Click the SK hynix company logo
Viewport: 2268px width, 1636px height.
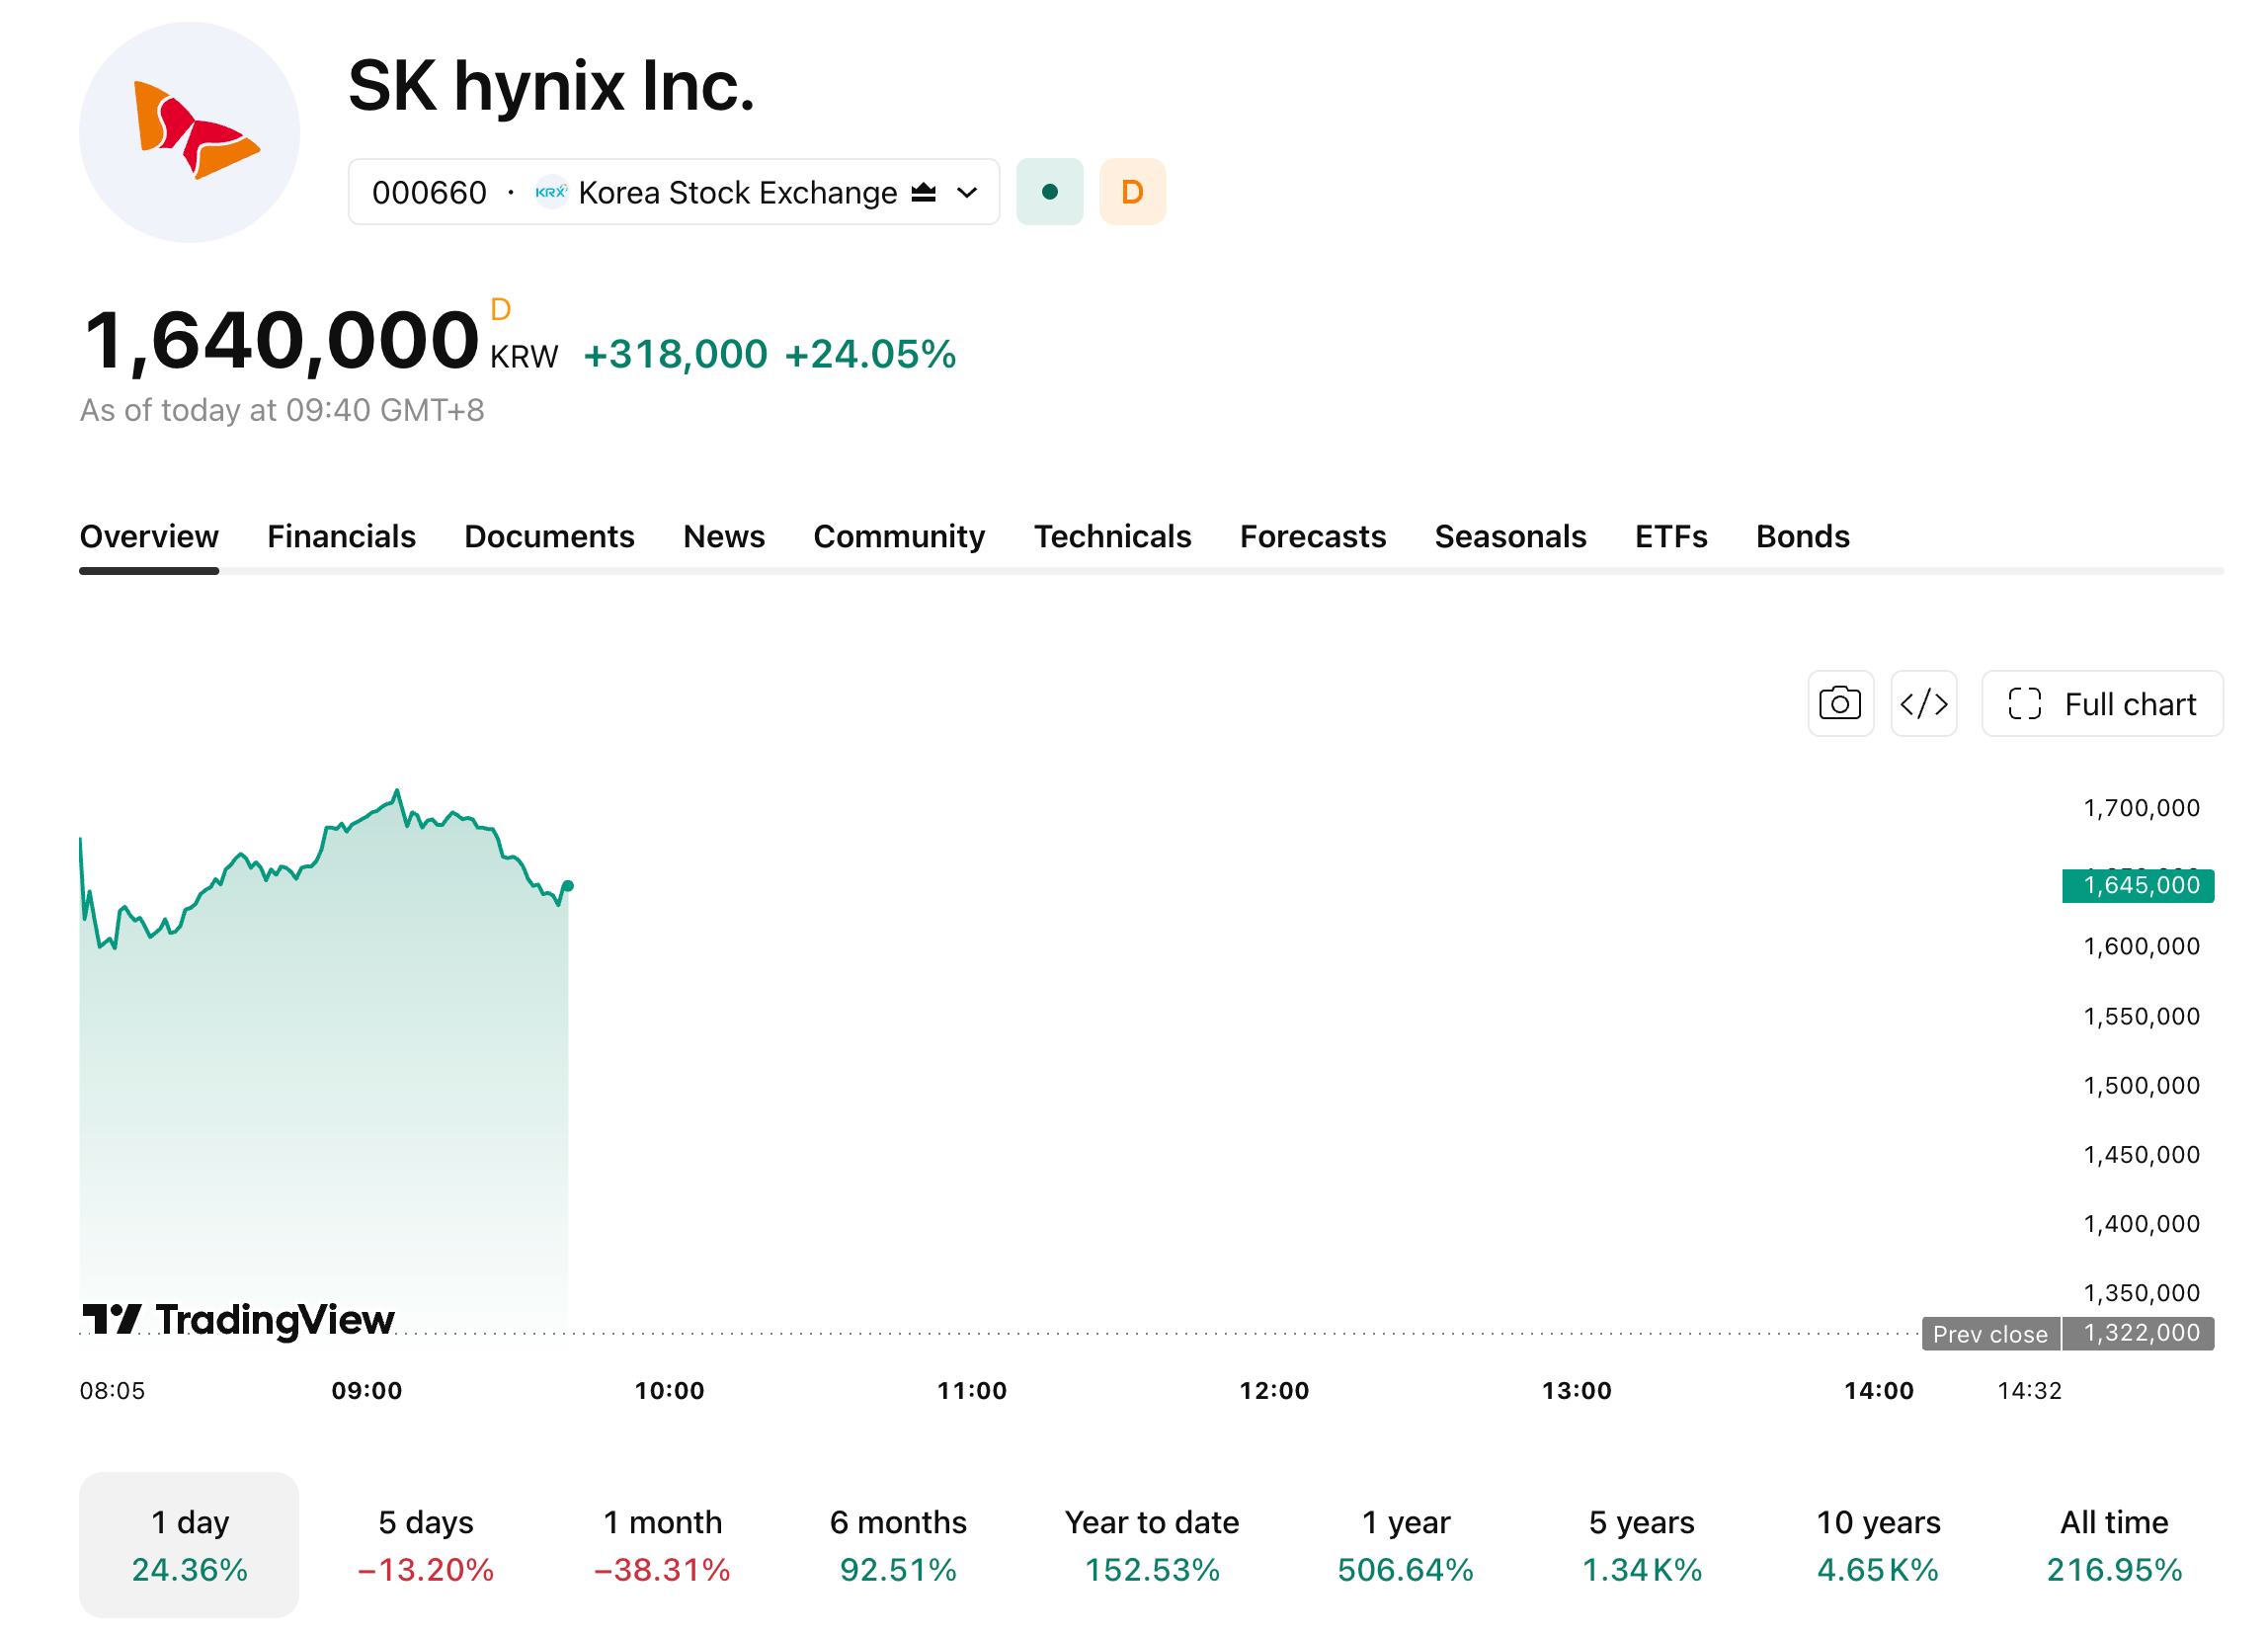tap(189, 132)
